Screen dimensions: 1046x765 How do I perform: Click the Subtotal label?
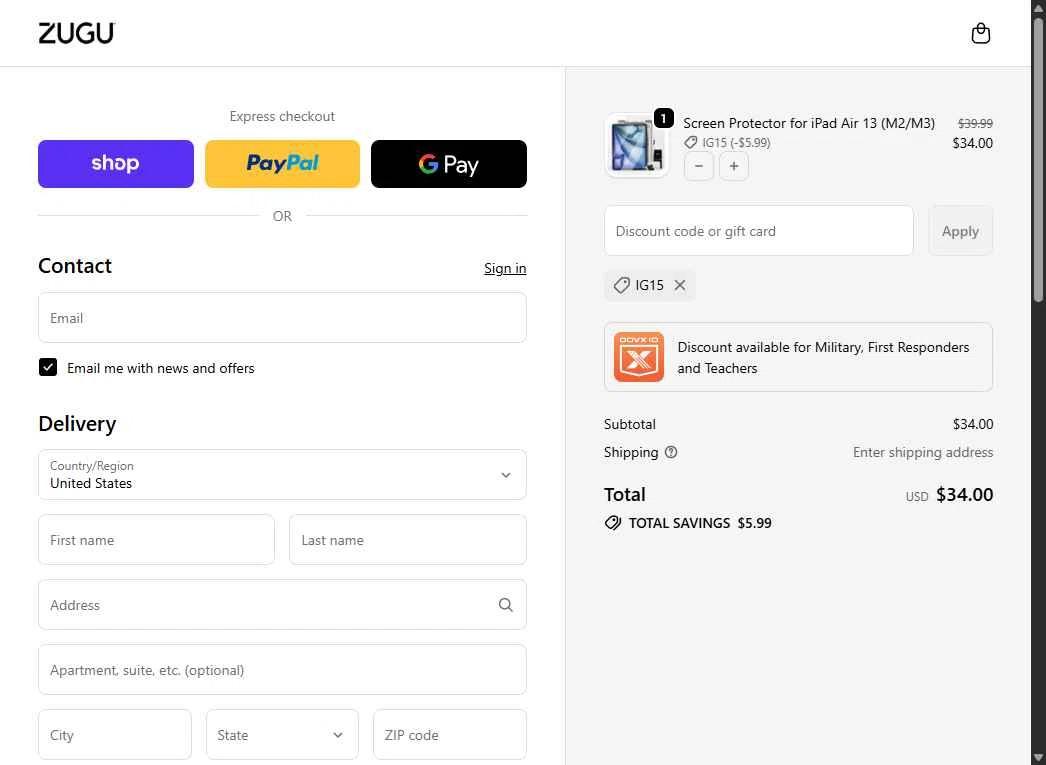(x=630, y=424)
